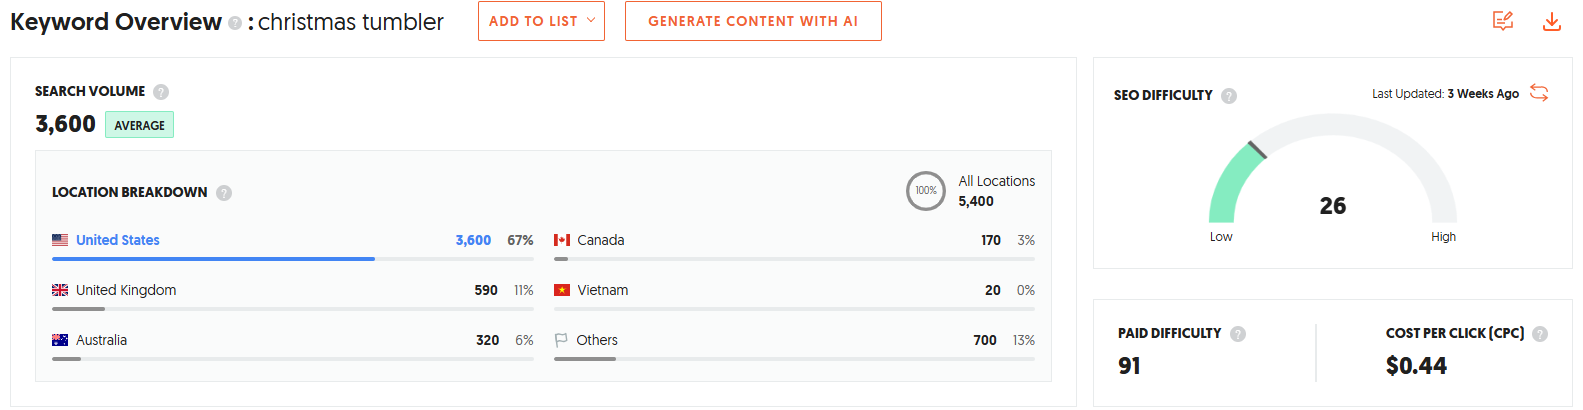
Task: Click the Search Volume help icon
Action: click(x=161, y=92)
